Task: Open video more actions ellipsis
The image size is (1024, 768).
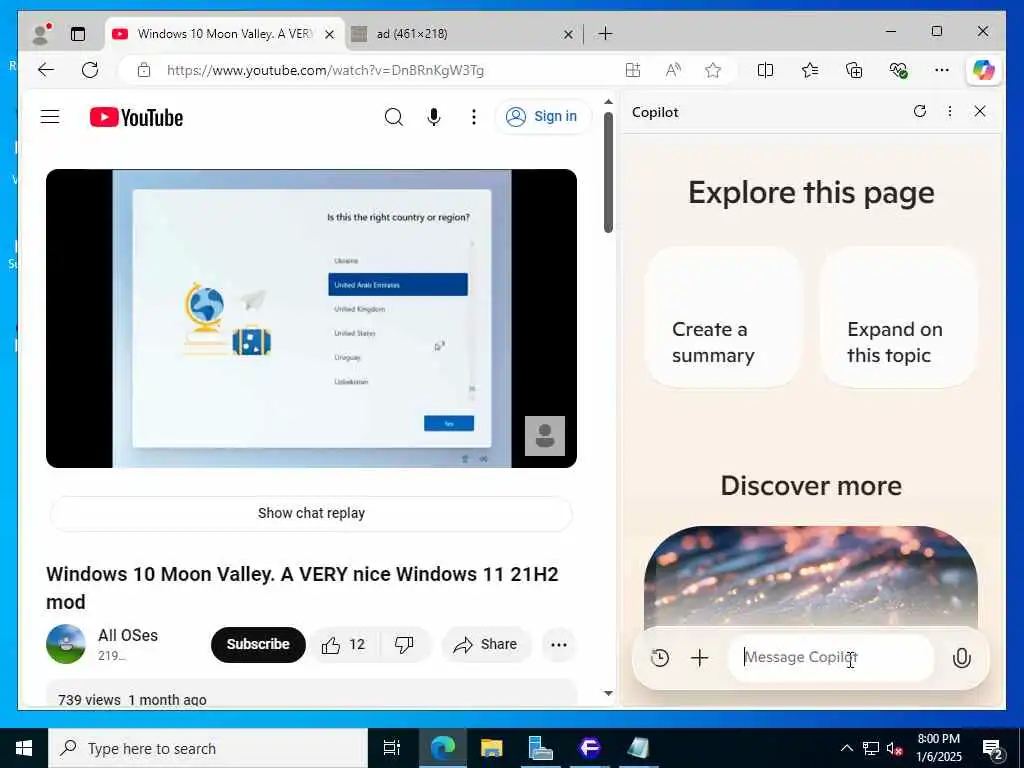Action: click(559, 645)
